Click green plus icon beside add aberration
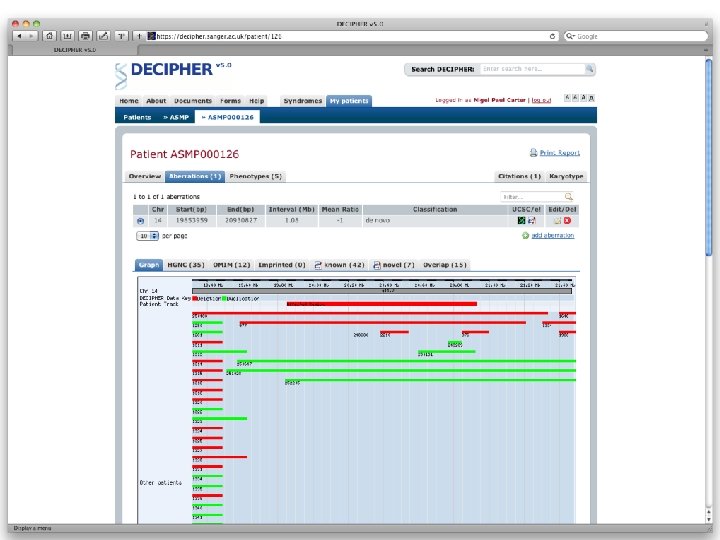Screen dimensions: 720x540 point(525,236)
